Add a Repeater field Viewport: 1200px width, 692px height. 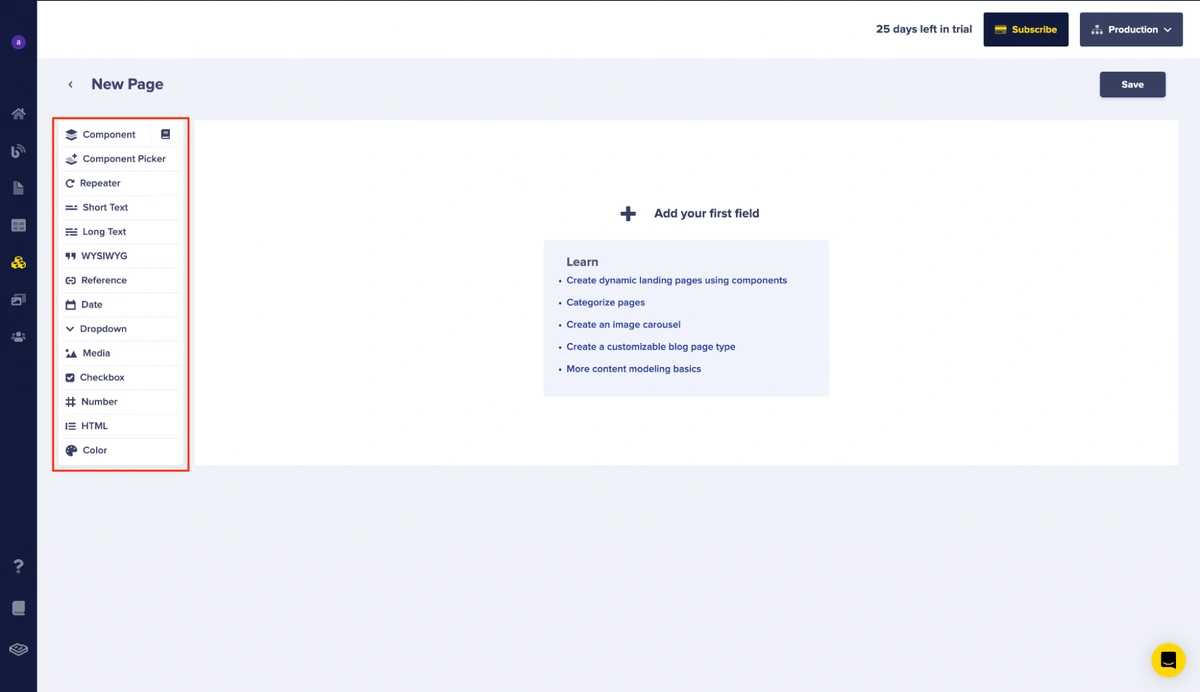pyautogui.click(x=100, y=184)
